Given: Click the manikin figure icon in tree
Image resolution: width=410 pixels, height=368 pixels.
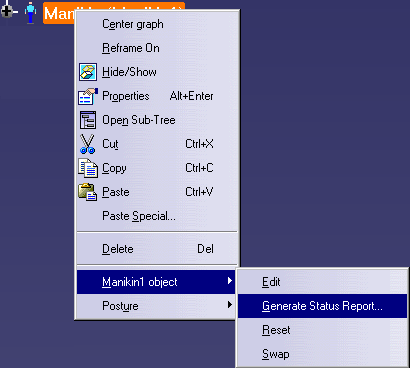Looking at the screenshot, I should coord(31,13).
